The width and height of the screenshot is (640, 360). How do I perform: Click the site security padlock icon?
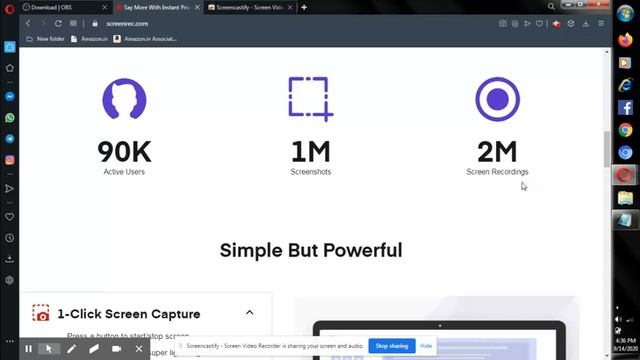point(95,24)
